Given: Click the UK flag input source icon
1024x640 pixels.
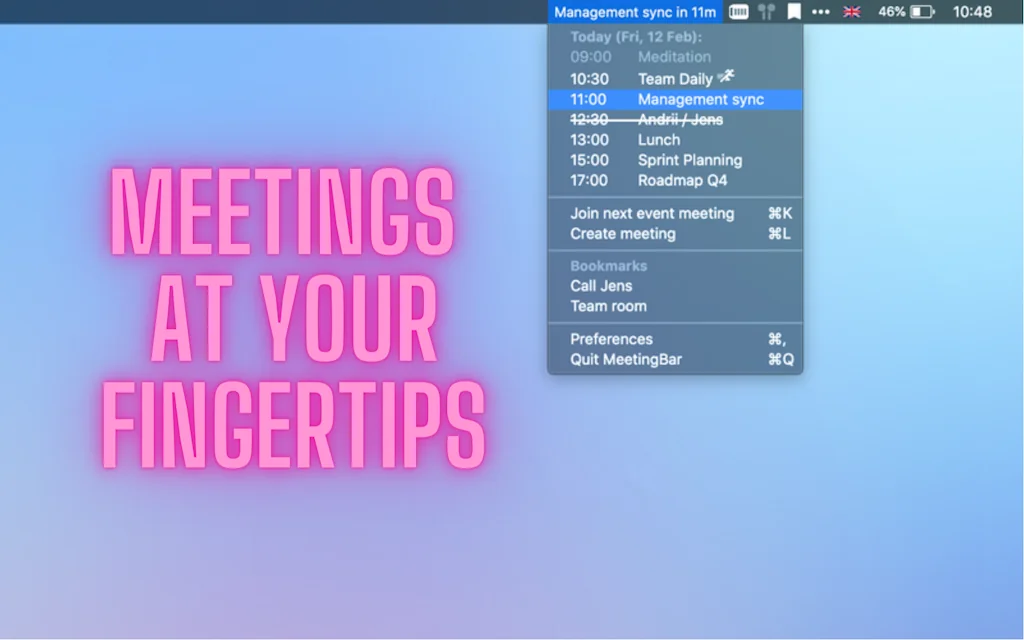Looking at the screenshot, I should (x=851, y=12).
